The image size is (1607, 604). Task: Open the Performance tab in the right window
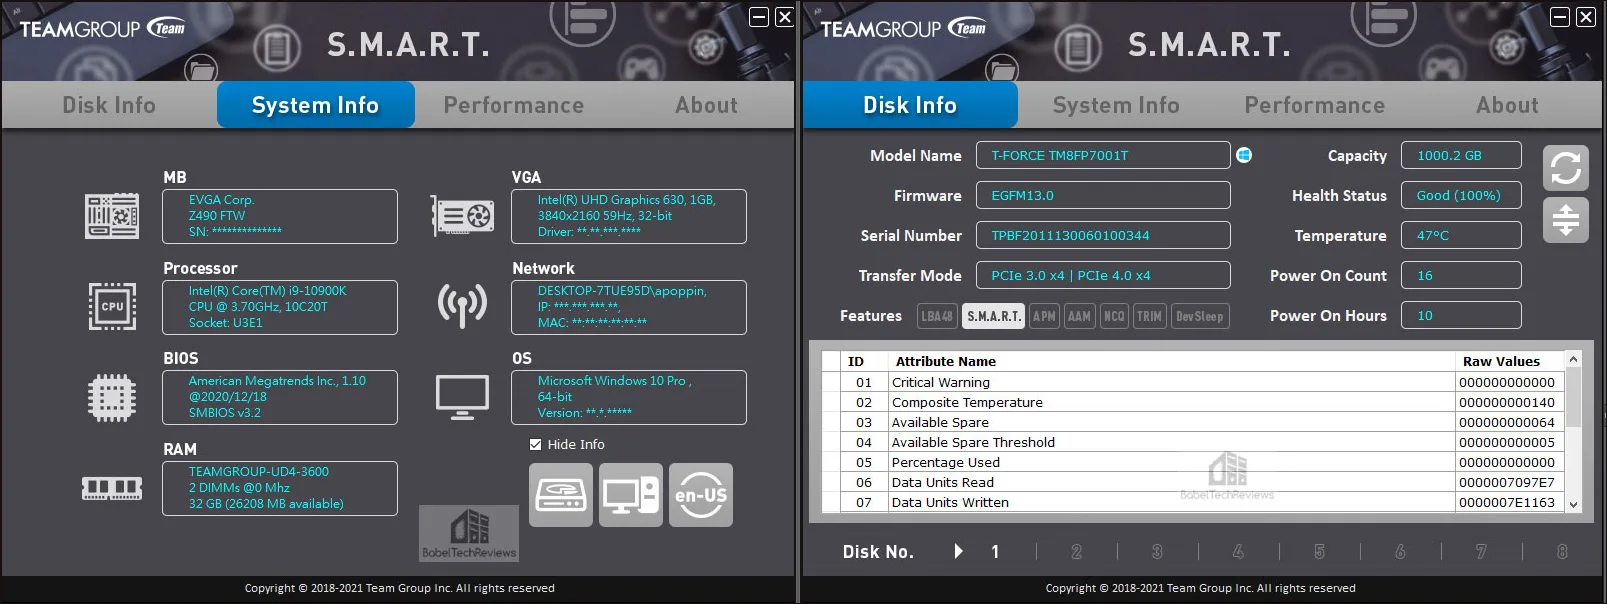(1315, 105)
